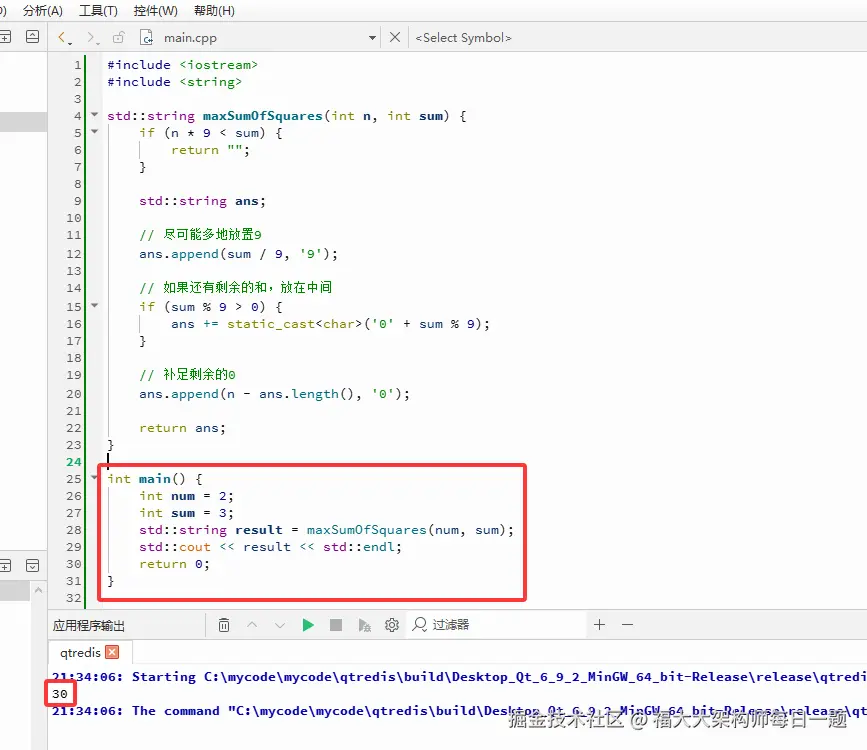Clear the application output with trash icon
Viewport: 867px width, 750px height.
click(x=224, y=625)
